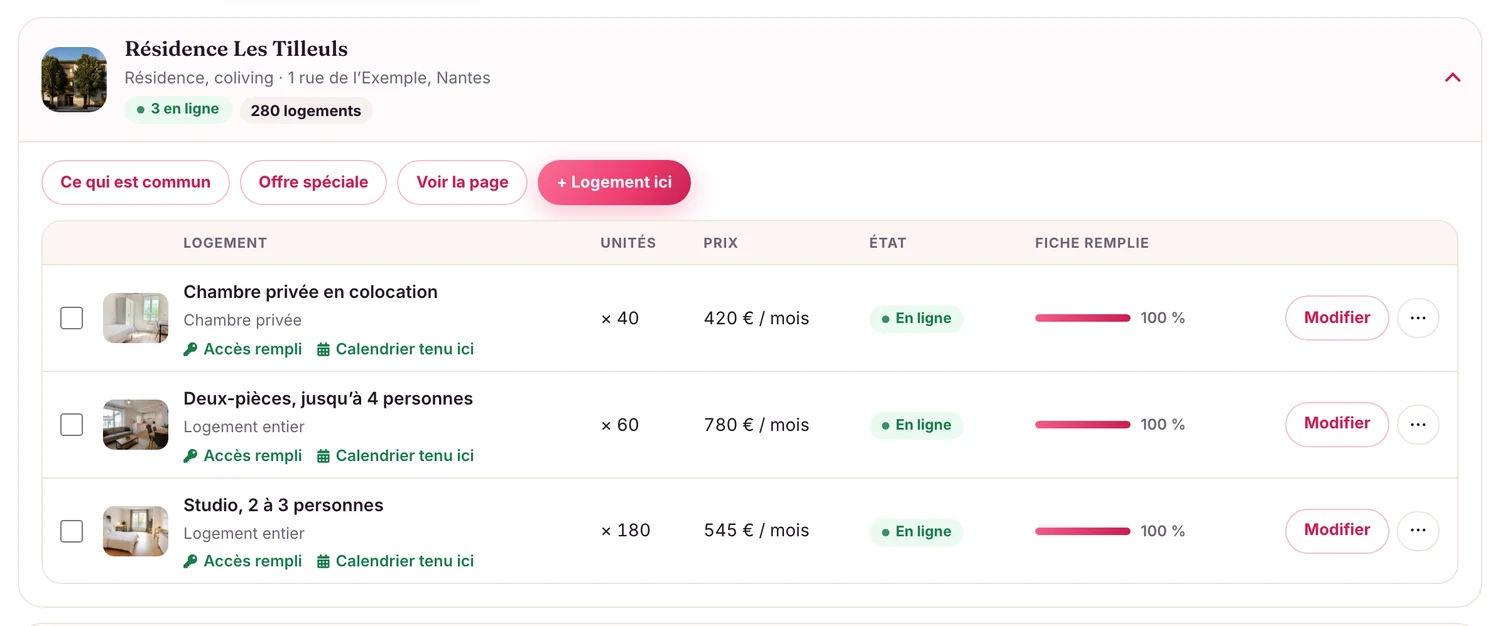The image size is (1500, 626).
Task: Click calendar icon in Studio row
Action: coord(323,562)
